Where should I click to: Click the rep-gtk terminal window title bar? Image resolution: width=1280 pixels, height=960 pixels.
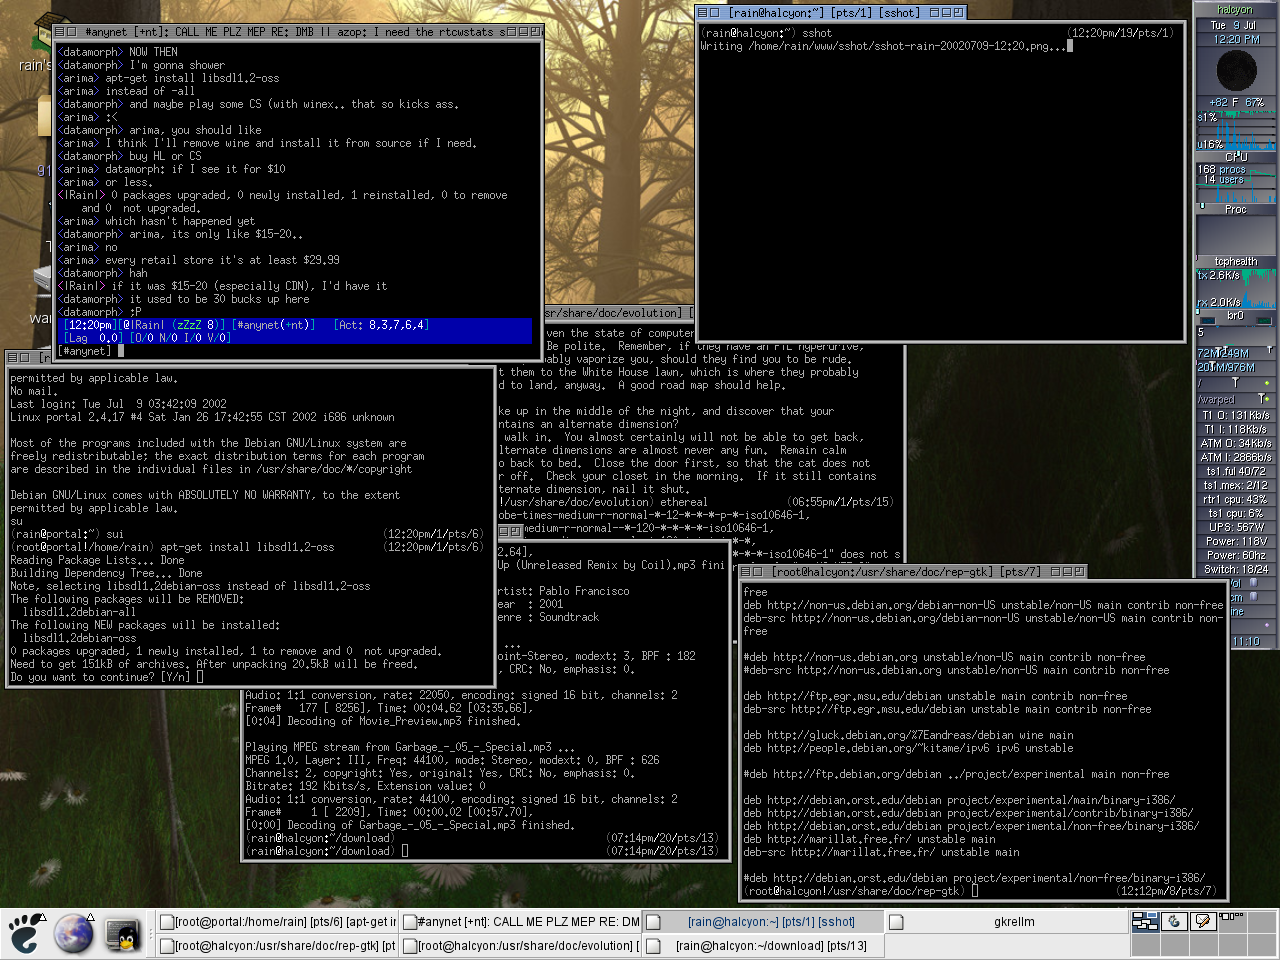(x=913, y=571)
